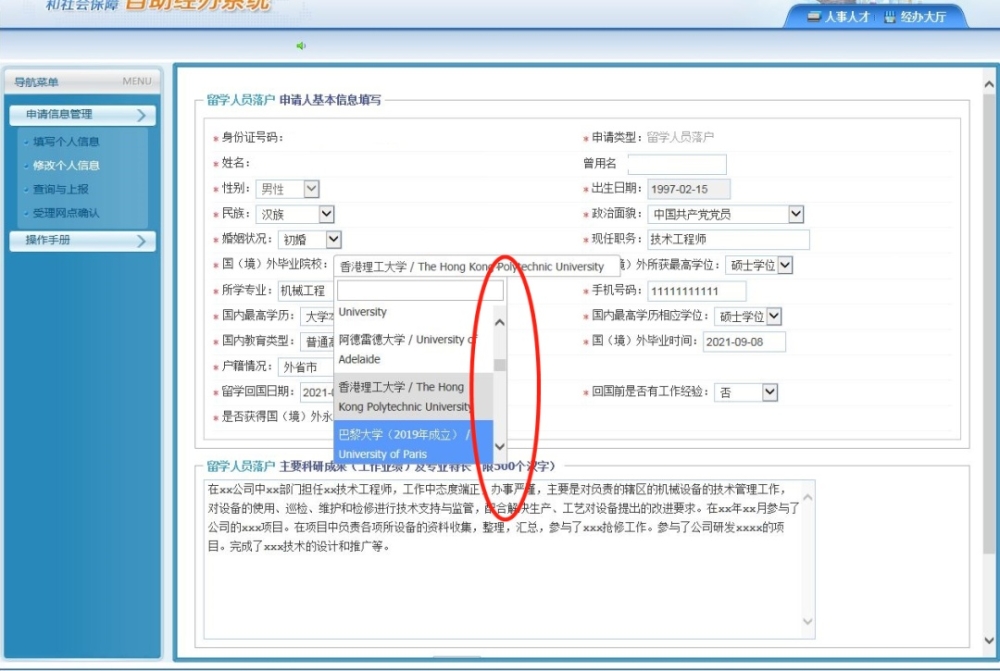
Task: Select 香港理工大学 option in list
Action: [413, 397]
